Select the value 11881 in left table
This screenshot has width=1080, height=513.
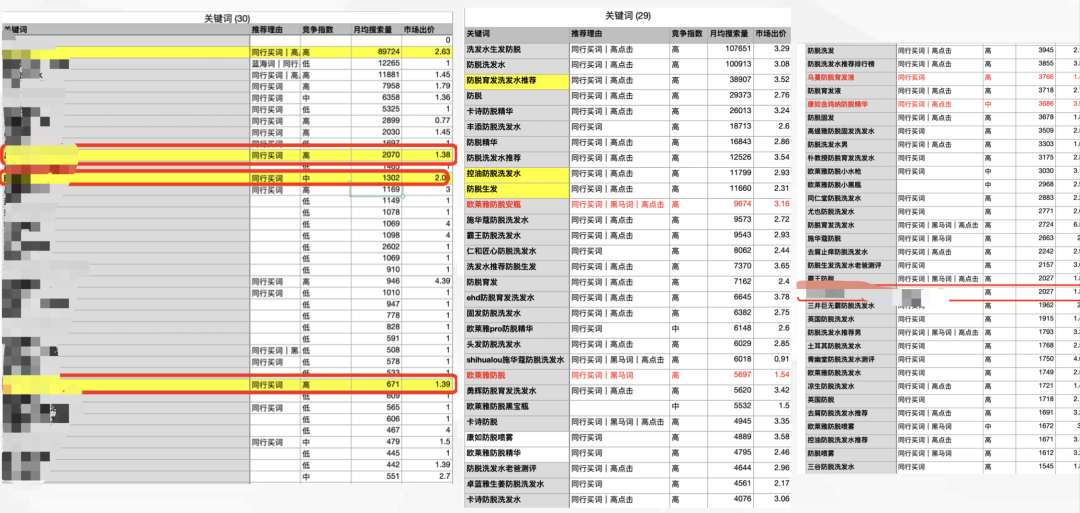[x=388, y=74]
